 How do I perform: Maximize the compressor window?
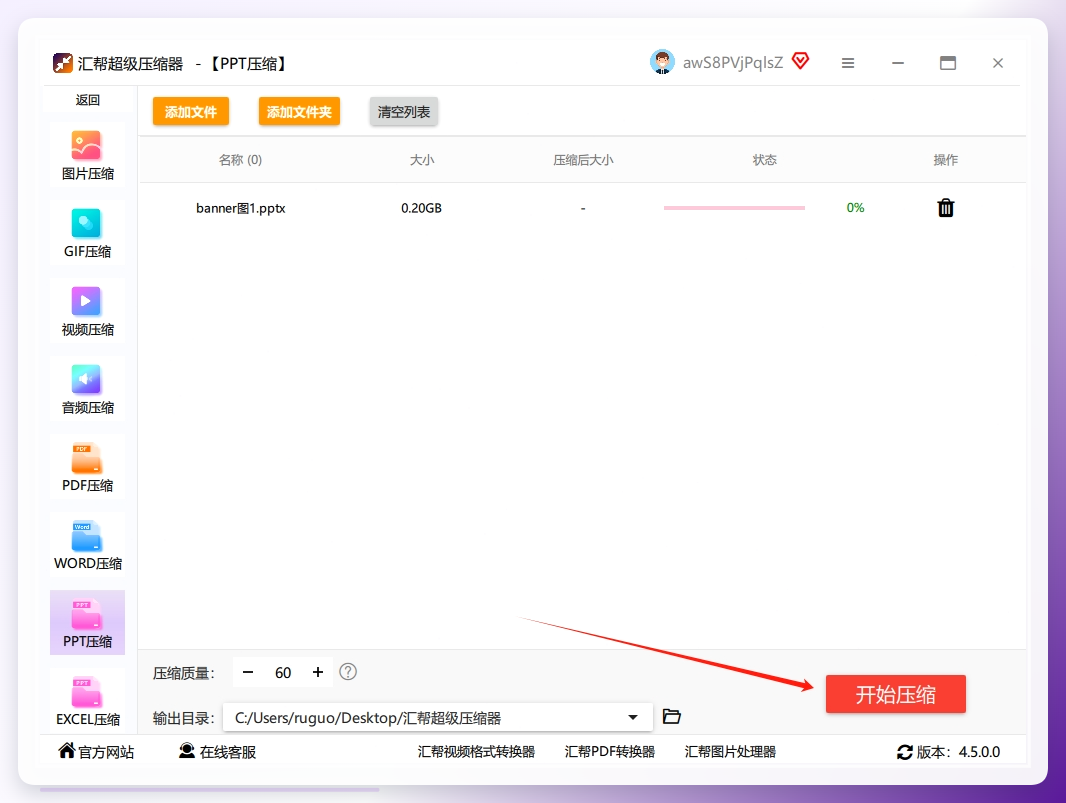click(x=948, y=63)
